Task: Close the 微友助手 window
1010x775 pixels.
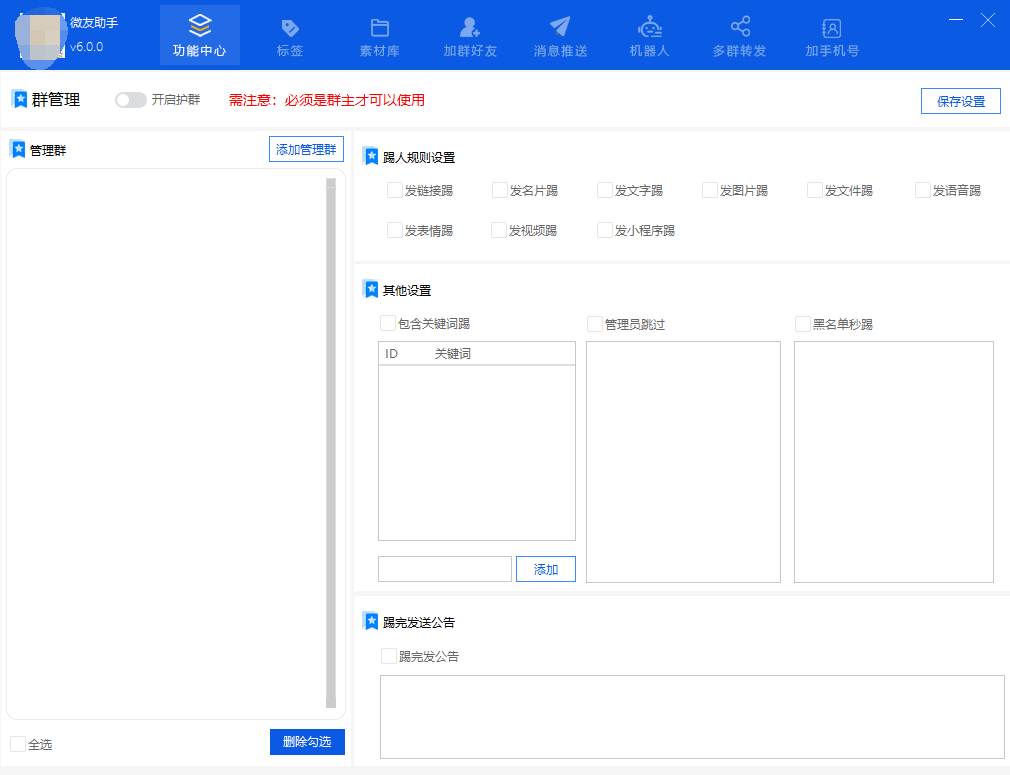Action: (x=987, y=20)
